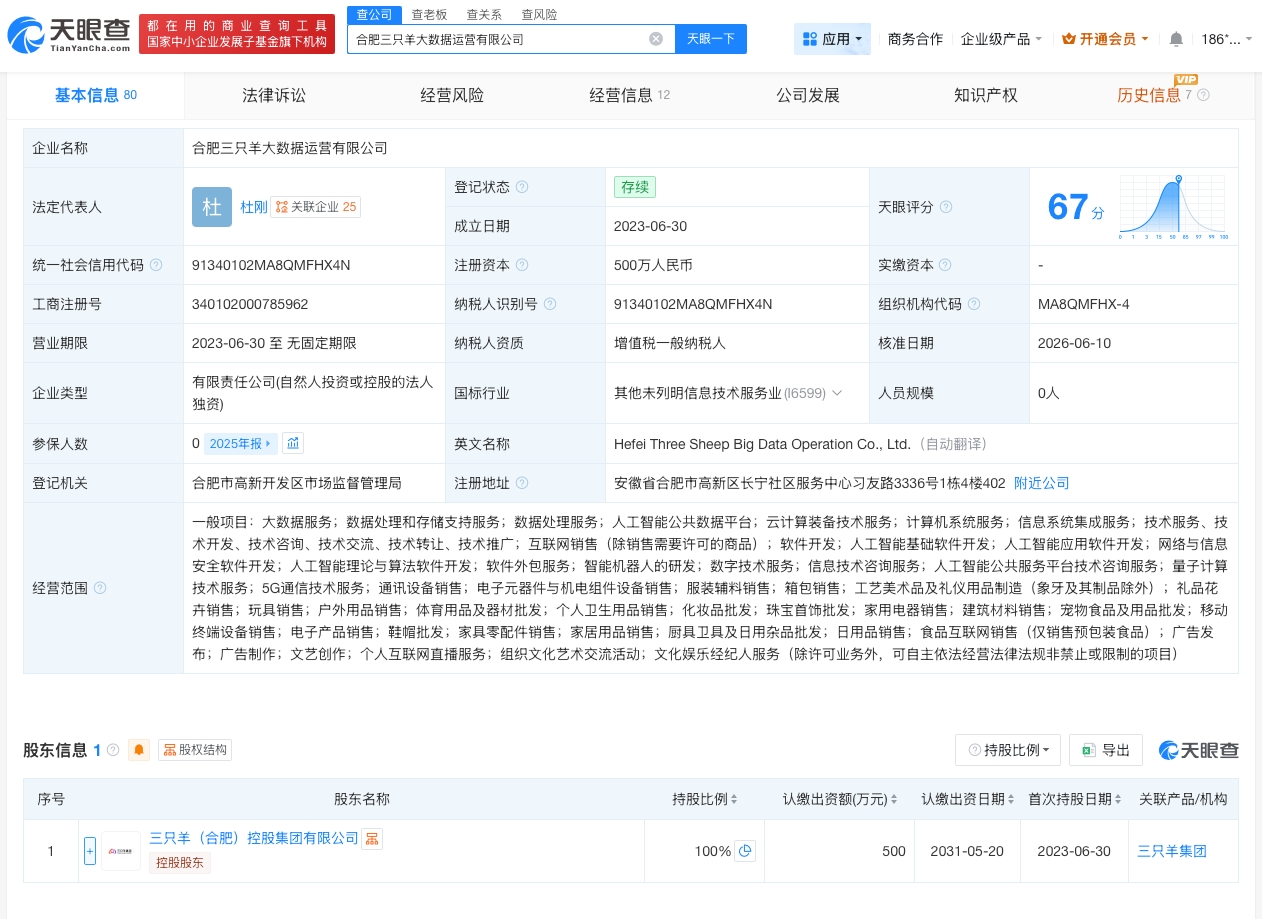This screenshot has height=919, width=1262.
Task: Open the 三只羊集团 related product link
Action: (1172, 851)
